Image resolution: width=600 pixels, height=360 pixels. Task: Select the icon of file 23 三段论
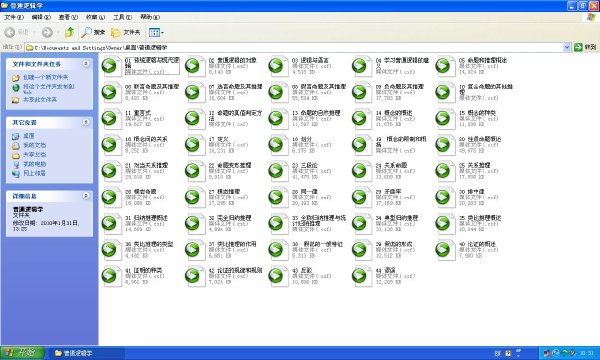click(x=278, y=171)
